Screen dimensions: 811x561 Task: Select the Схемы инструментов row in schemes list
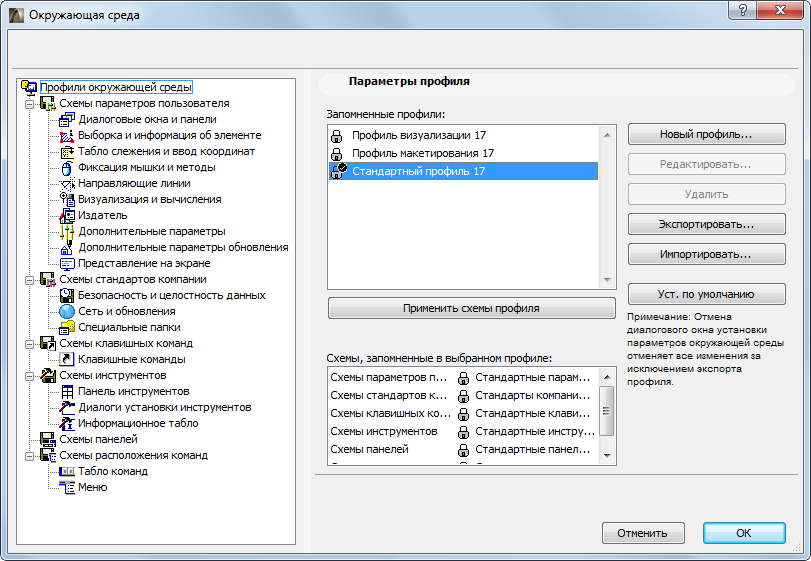pos(463,431)
